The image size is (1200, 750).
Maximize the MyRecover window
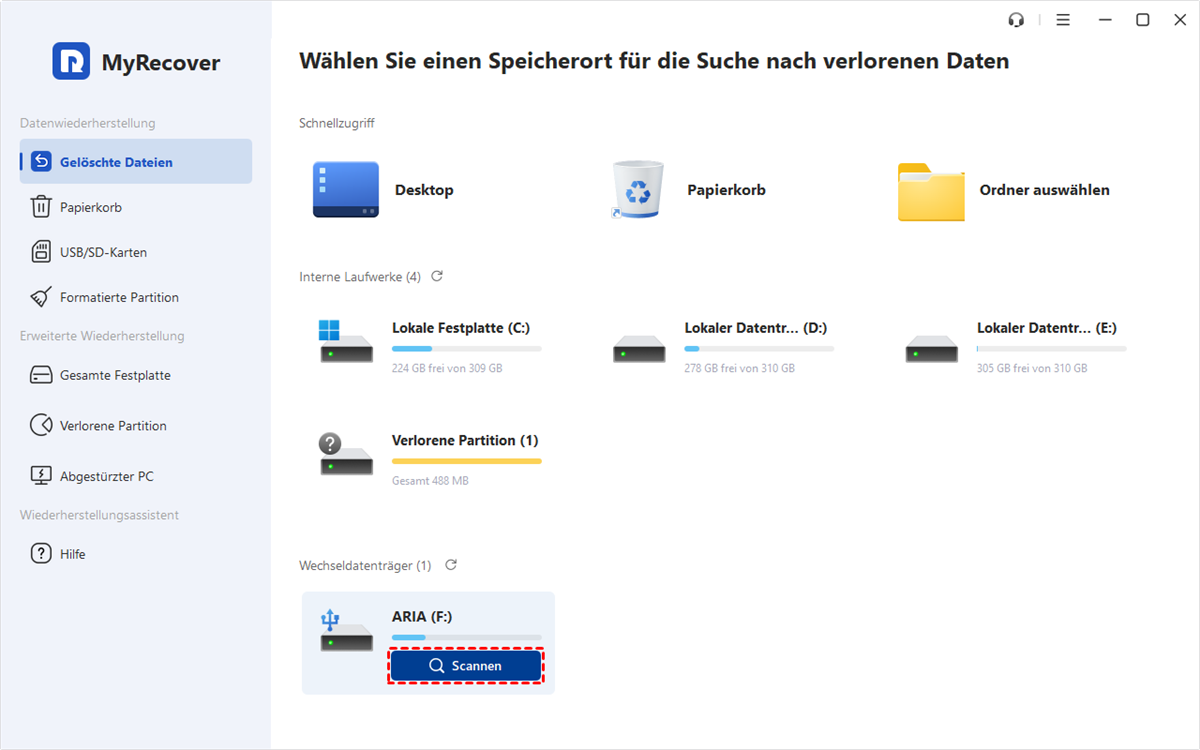1143,20
